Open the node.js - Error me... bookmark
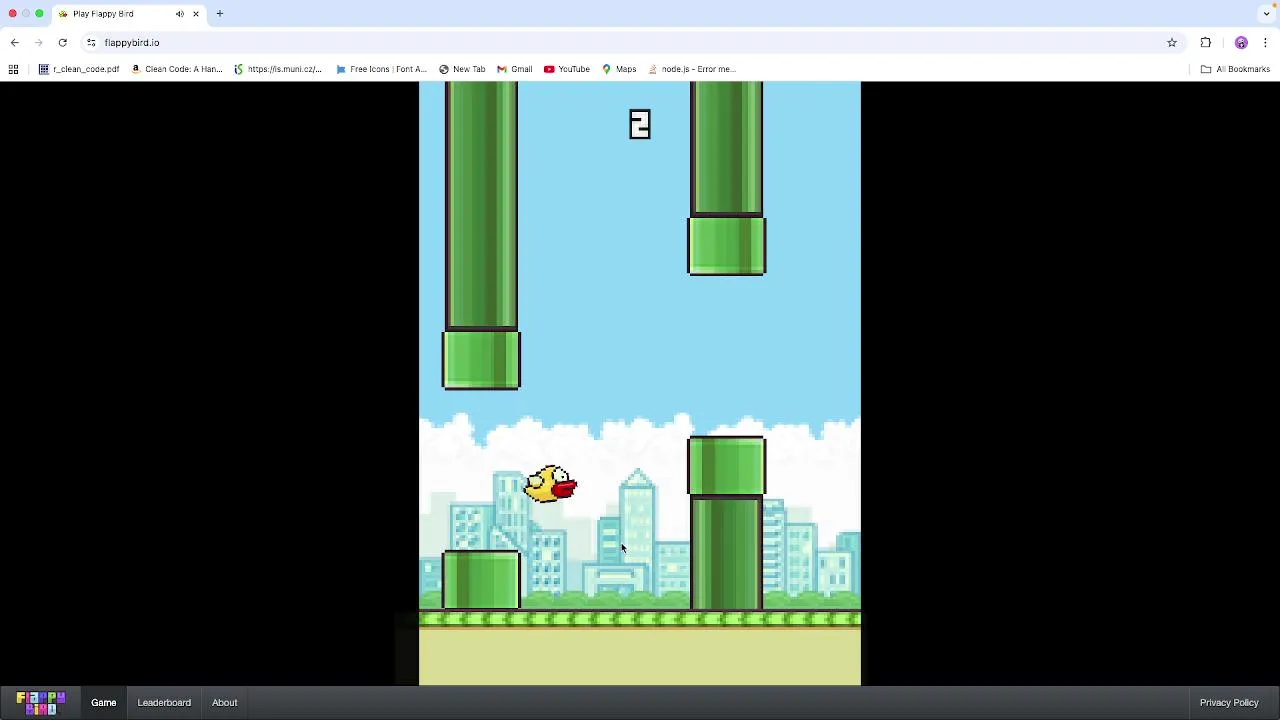1280x720 pixels. tap(691, 69)
